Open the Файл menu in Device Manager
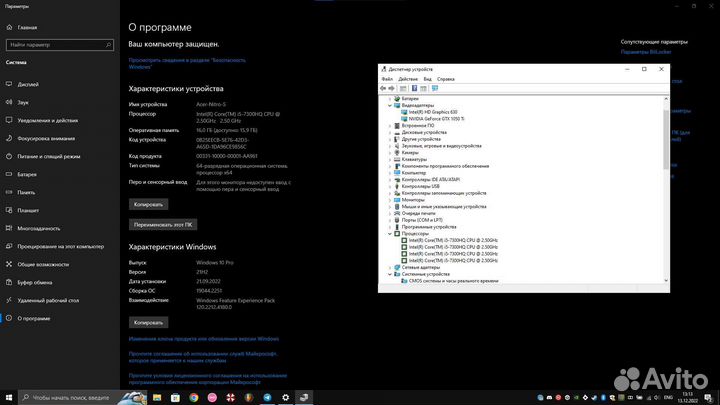This screenshot has width=720, height=405. tap(387, 79)
